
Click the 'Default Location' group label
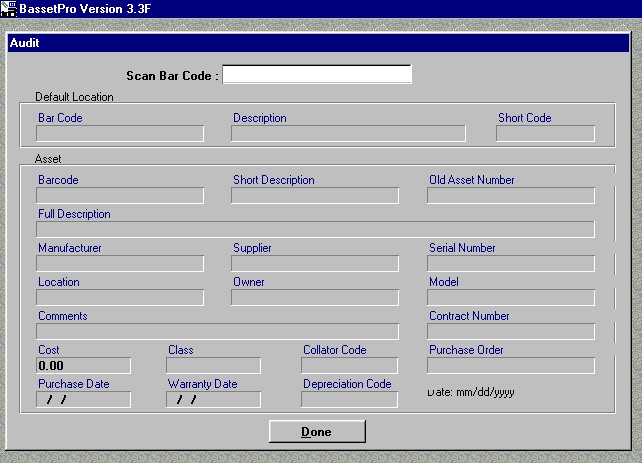point(74,97)
